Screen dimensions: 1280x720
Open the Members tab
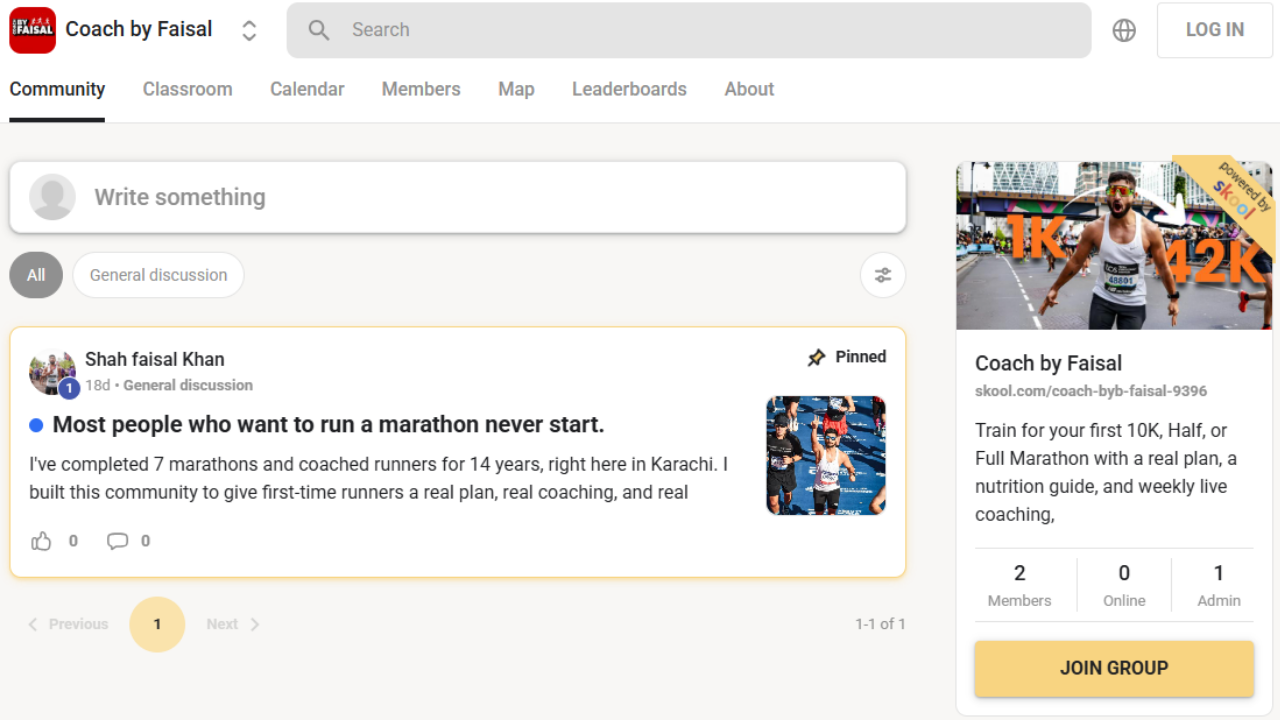pyautogui.click(x=421, y=89)
